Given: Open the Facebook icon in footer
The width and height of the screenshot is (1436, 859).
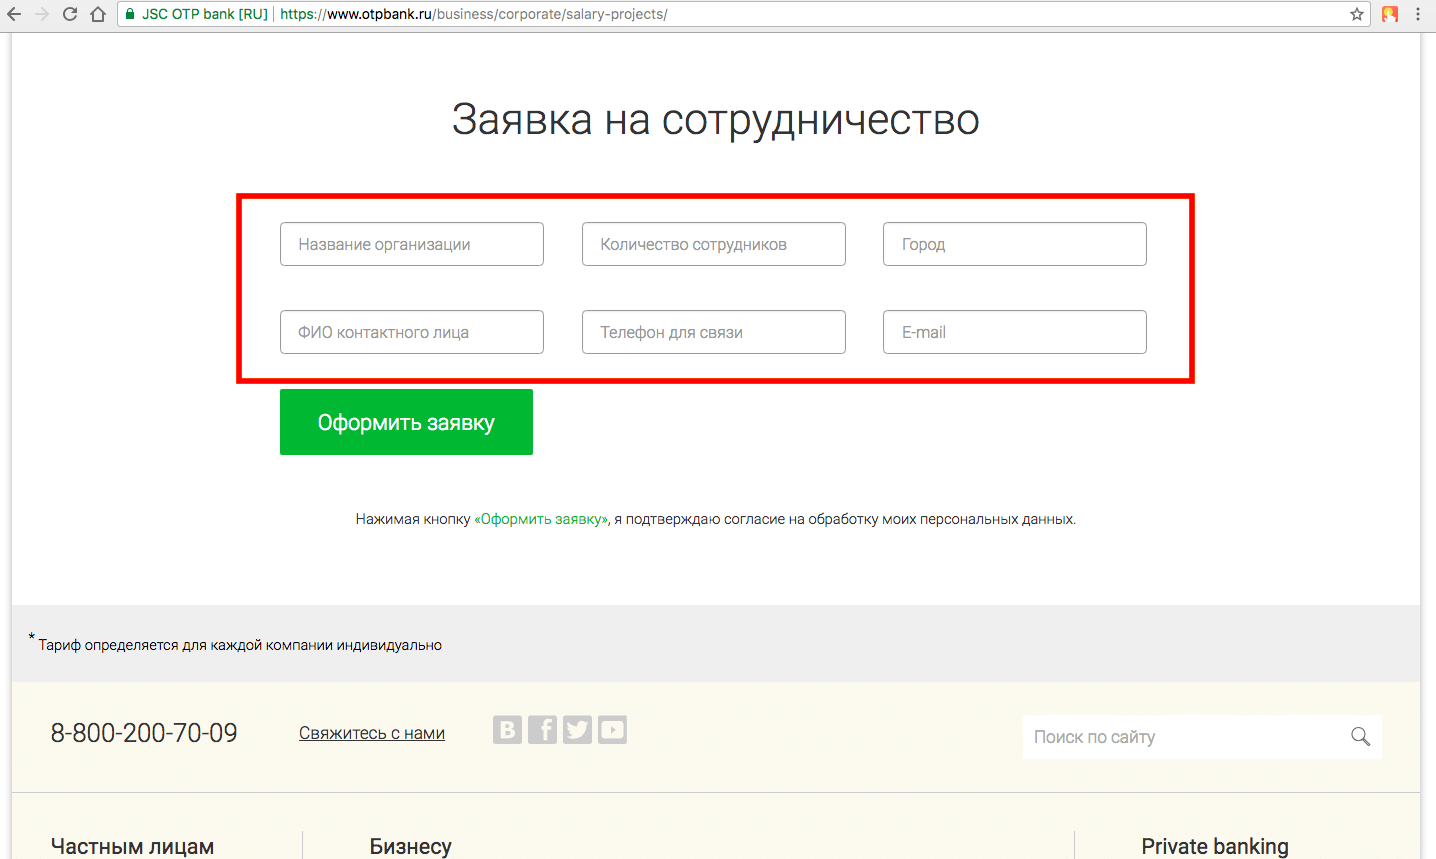Looking at the screenshot, I should click(x=542, y=730).
